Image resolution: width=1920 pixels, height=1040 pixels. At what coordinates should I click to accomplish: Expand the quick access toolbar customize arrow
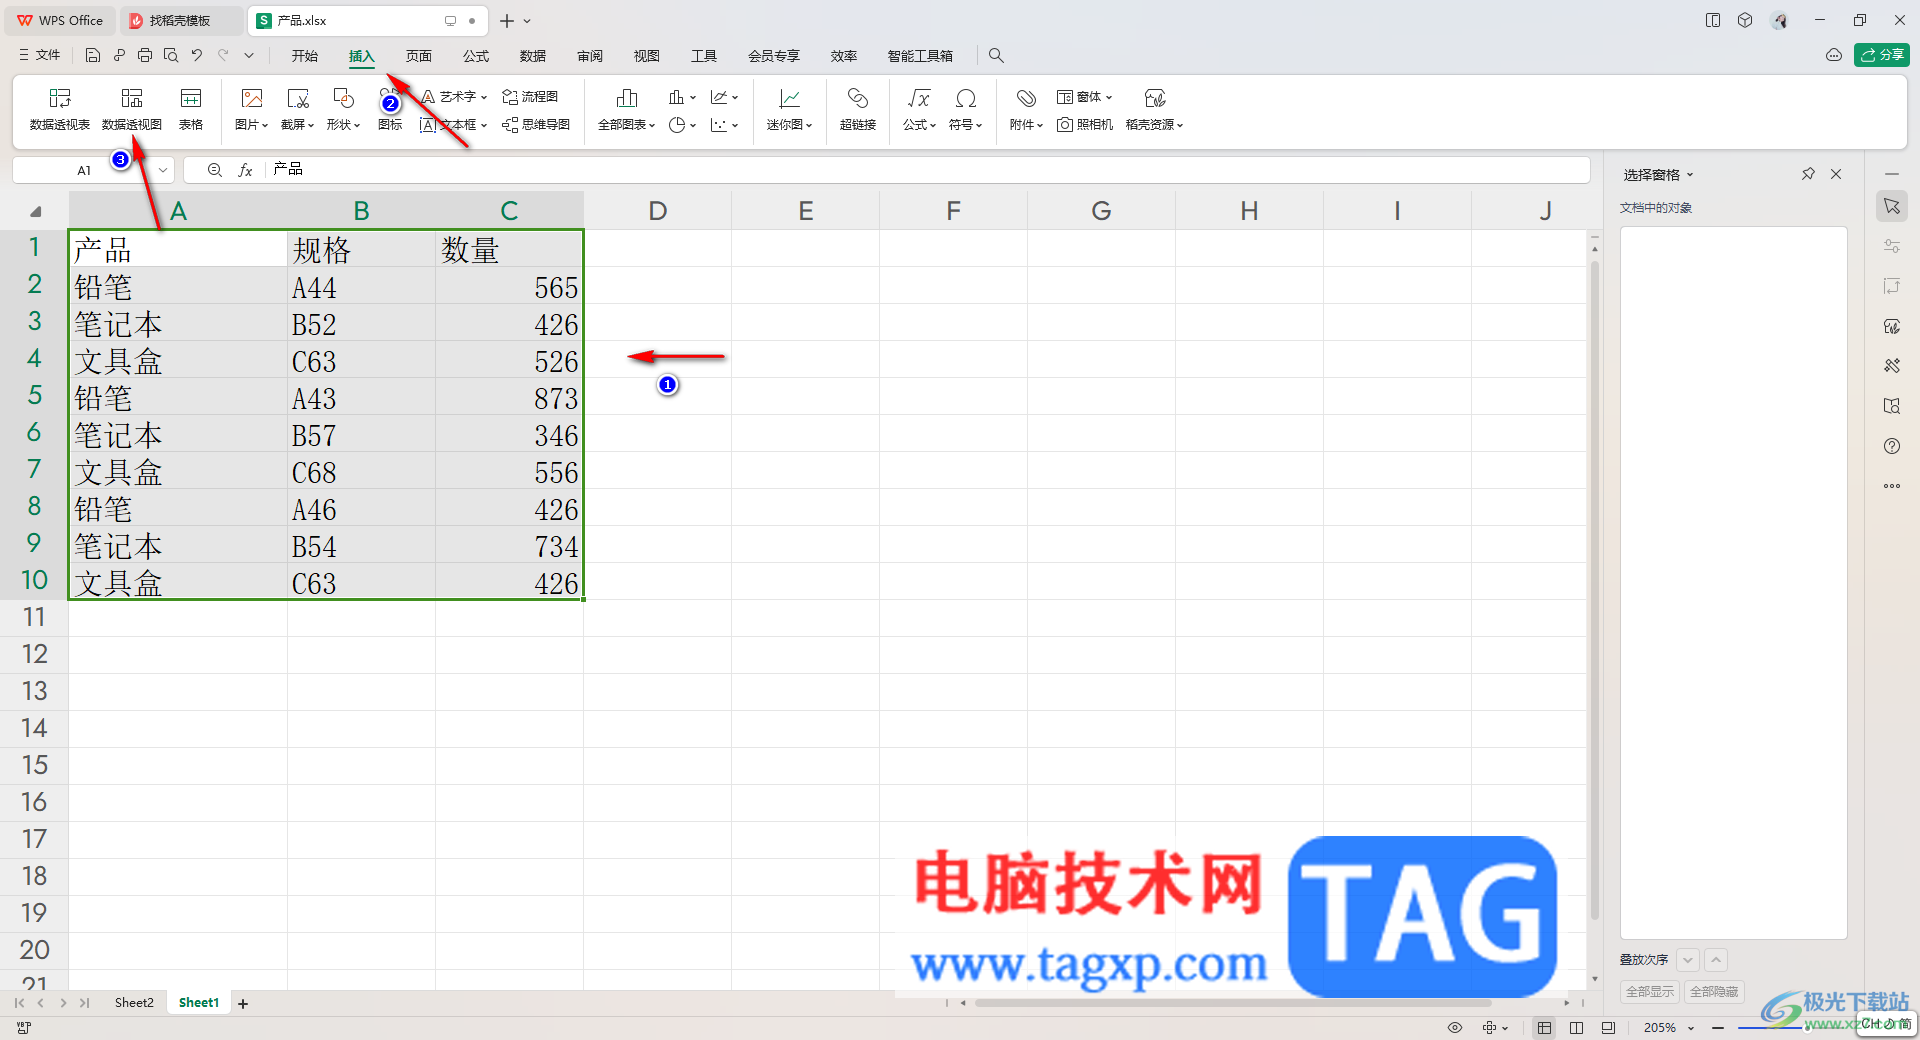249,56
